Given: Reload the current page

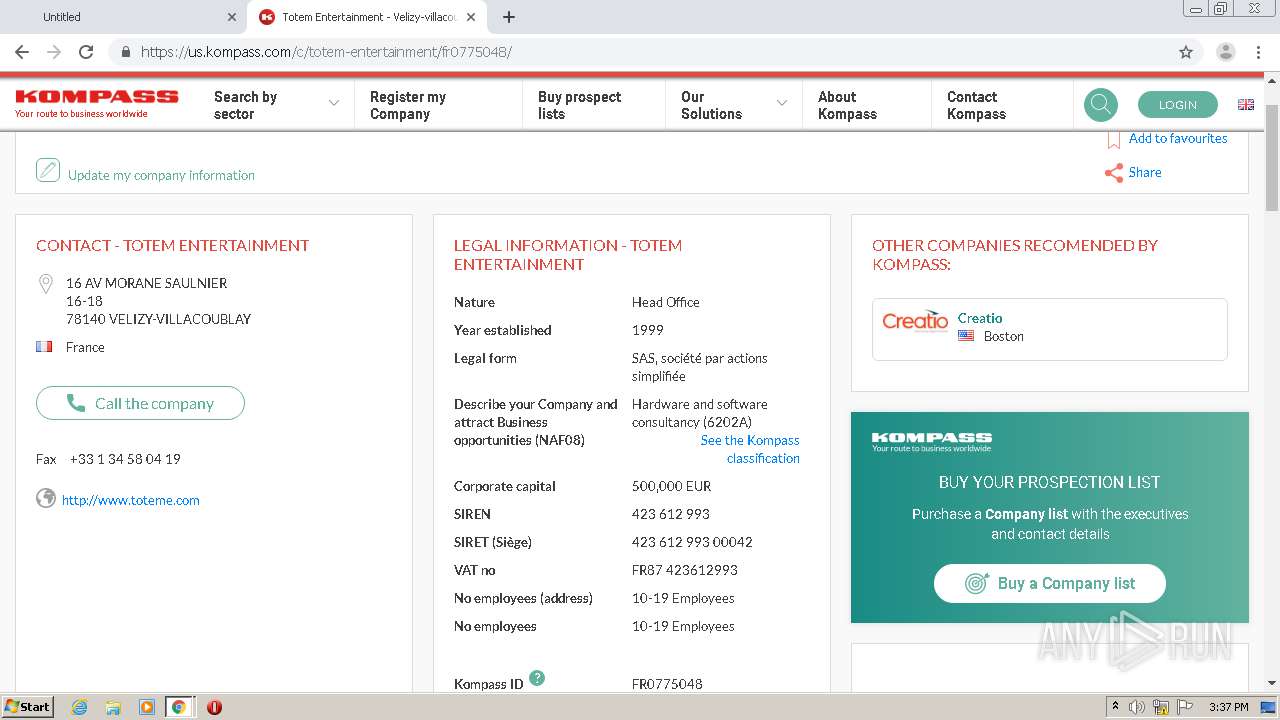Looking at the screenshot, I should (86, 52).
